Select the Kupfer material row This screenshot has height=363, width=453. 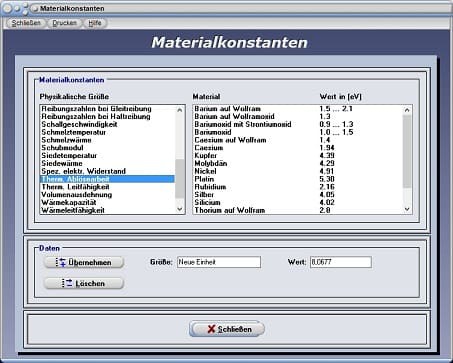(x=298, y=156)
